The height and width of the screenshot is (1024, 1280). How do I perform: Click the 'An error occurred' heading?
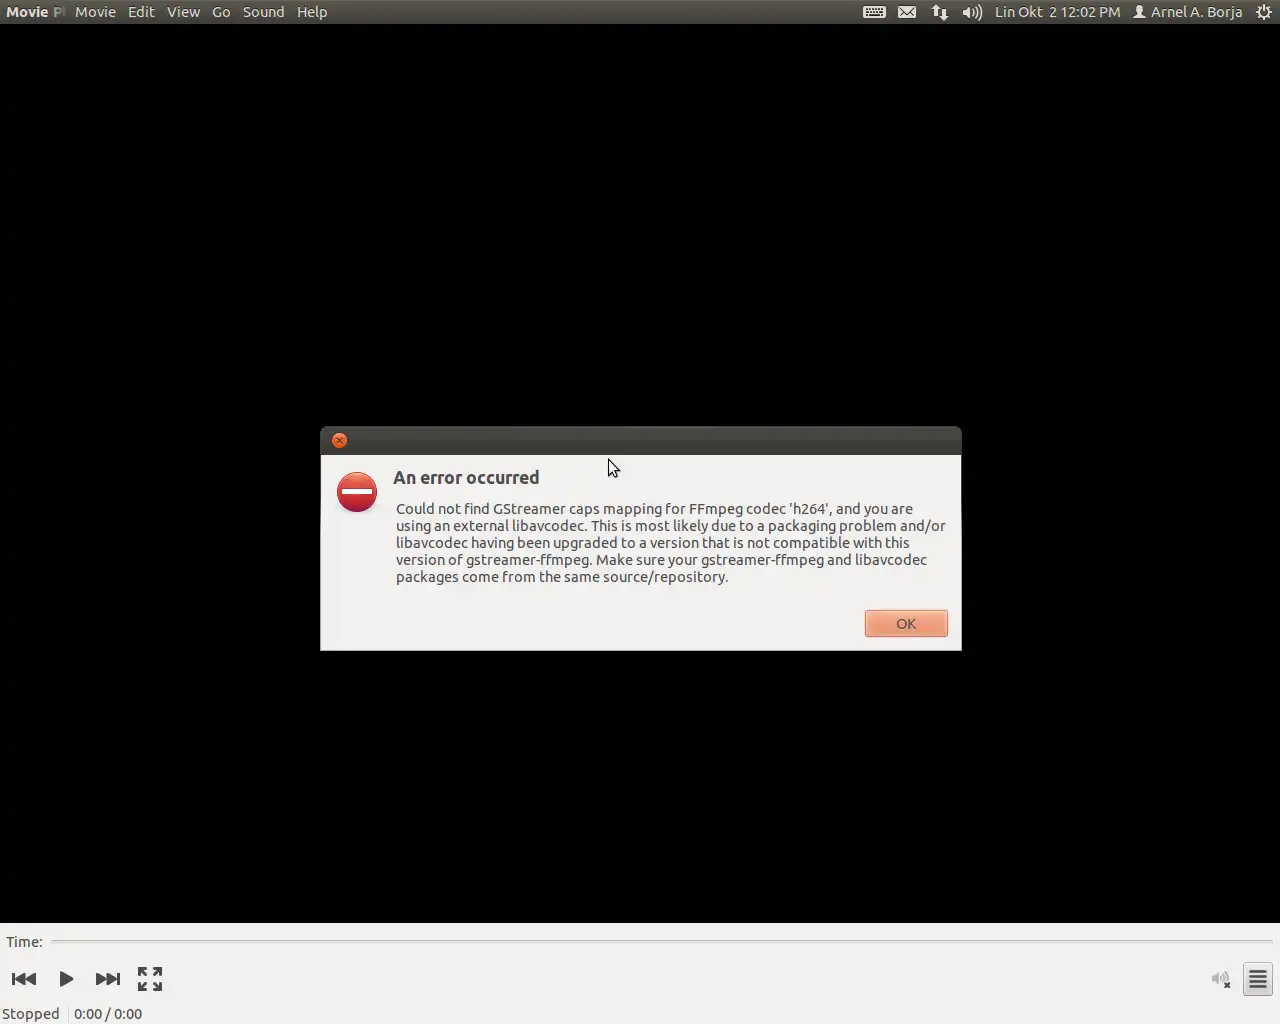coord(466,478)
